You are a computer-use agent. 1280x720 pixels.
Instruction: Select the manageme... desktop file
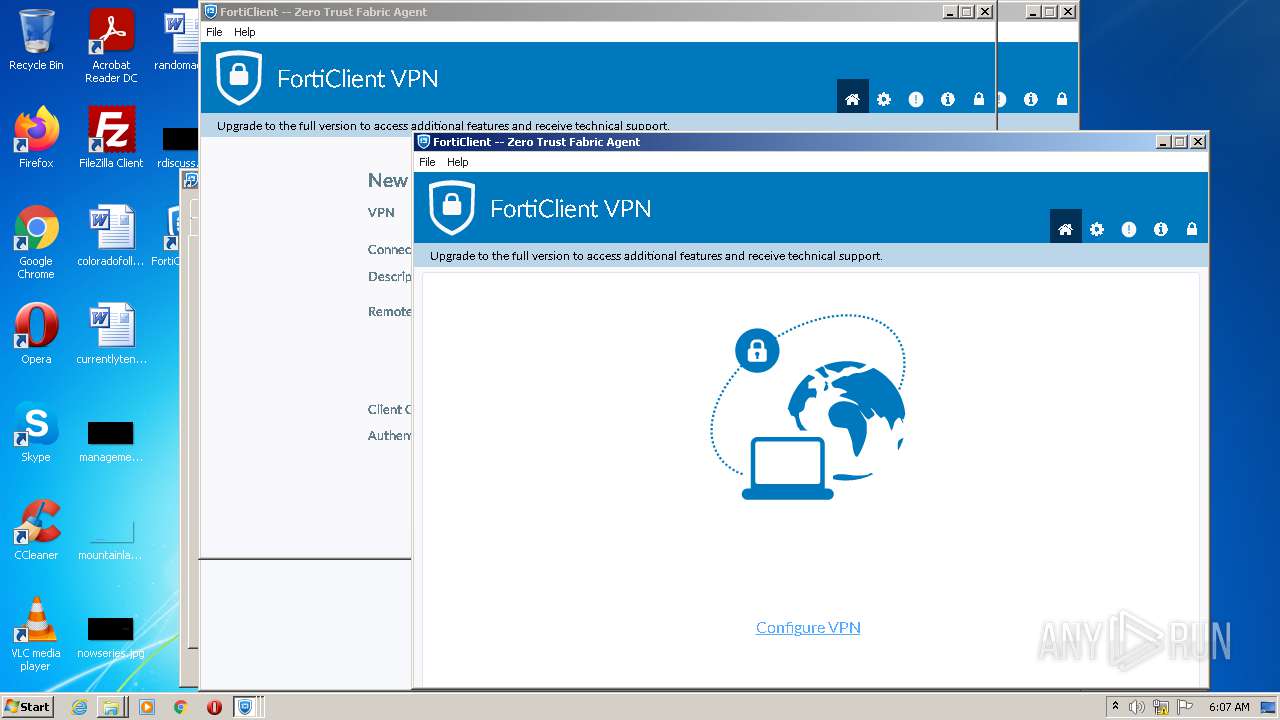point(111,441)
